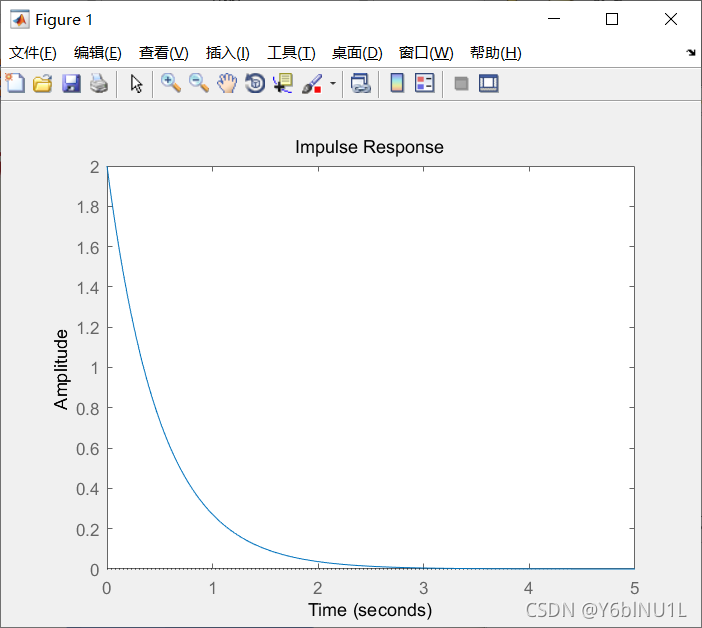
Task: Open a file with the folder icon
Action: click(x=43, y=83)
